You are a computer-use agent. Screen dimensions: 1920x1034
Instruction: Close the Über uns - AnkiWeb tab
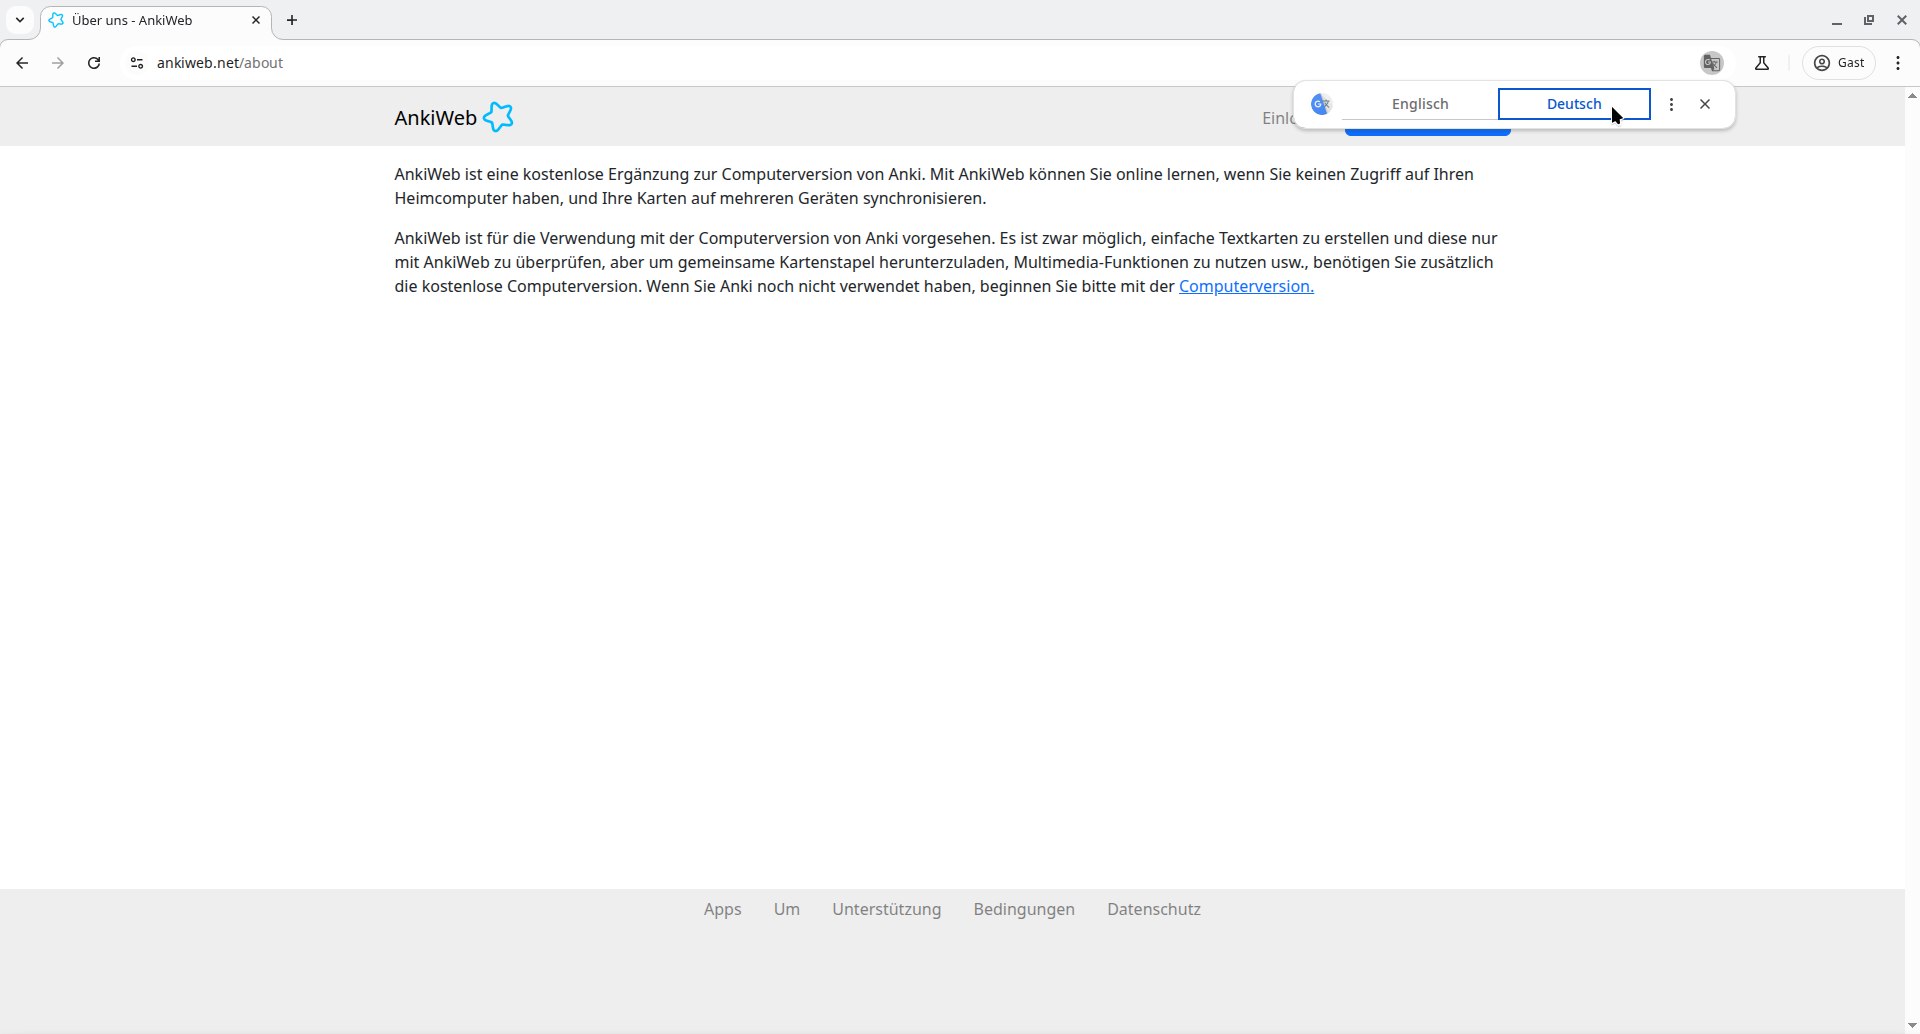point(256,20)
